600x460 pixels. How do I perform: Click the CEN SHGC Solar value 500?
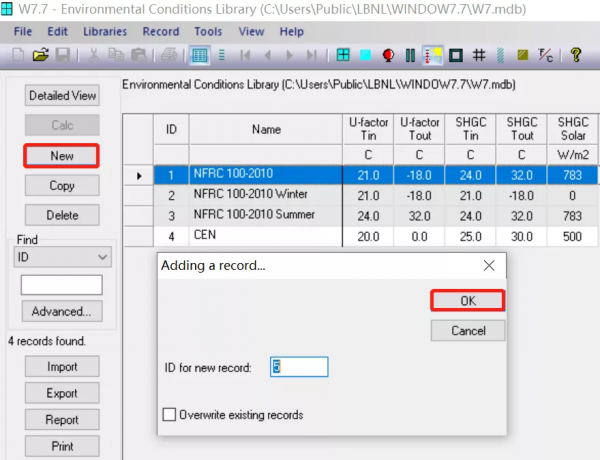pos(572,237)
